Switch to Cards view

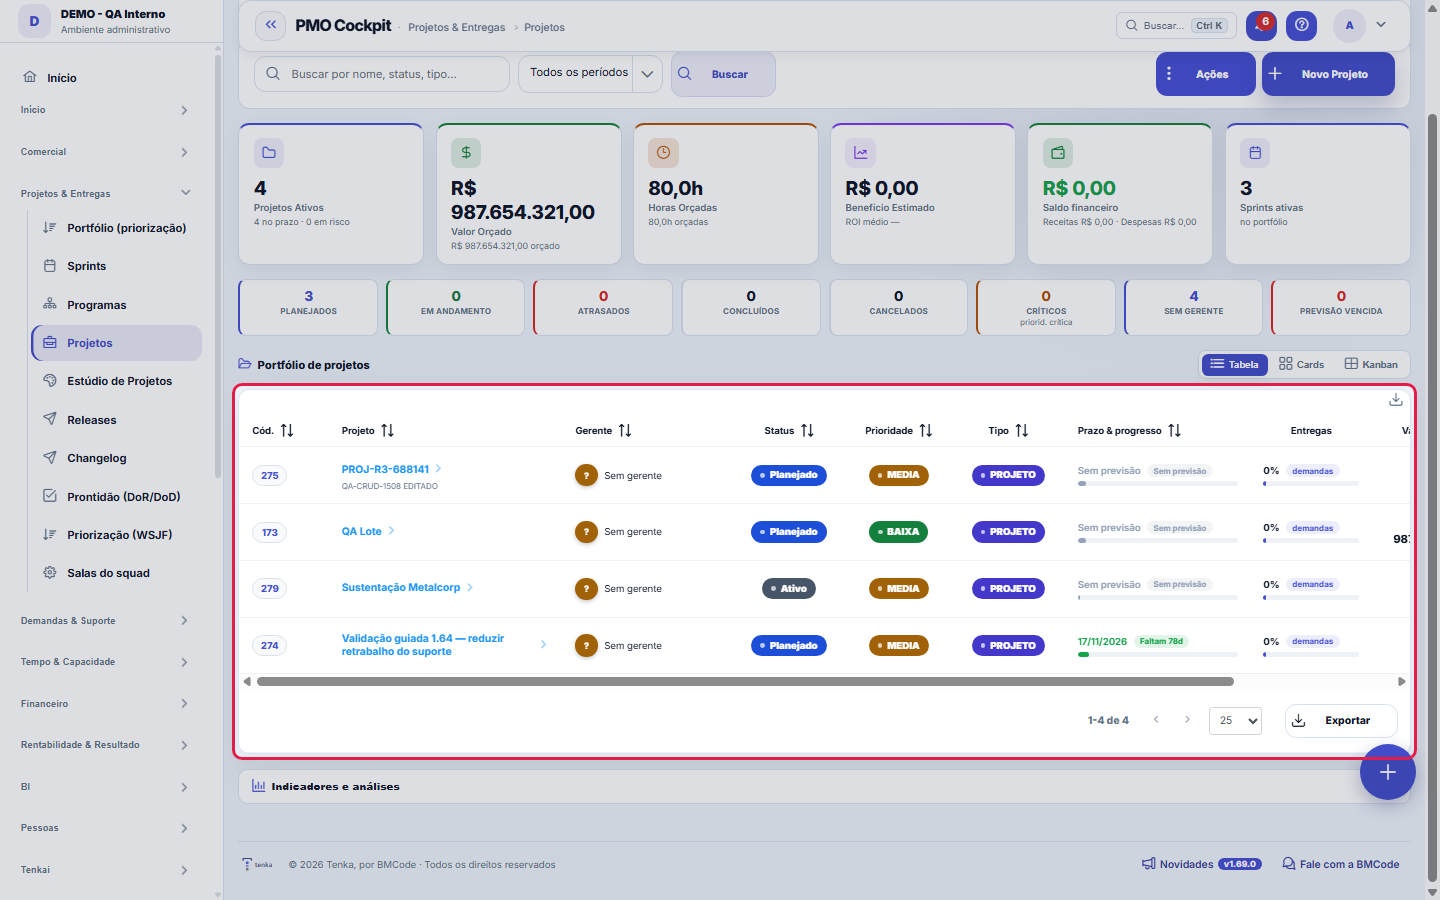pos(1301,365)
